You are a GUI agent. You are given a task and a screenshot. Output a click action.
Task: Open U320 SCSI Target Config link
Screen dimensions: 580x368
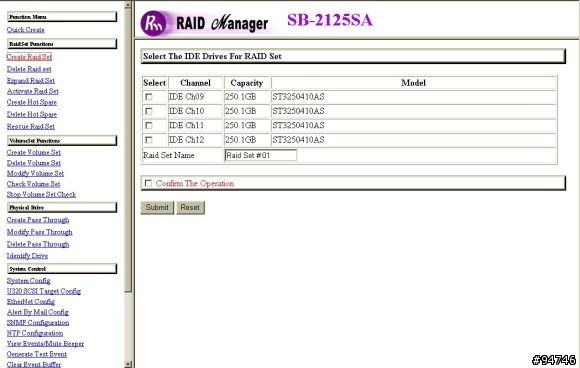(x=44, y=291)
